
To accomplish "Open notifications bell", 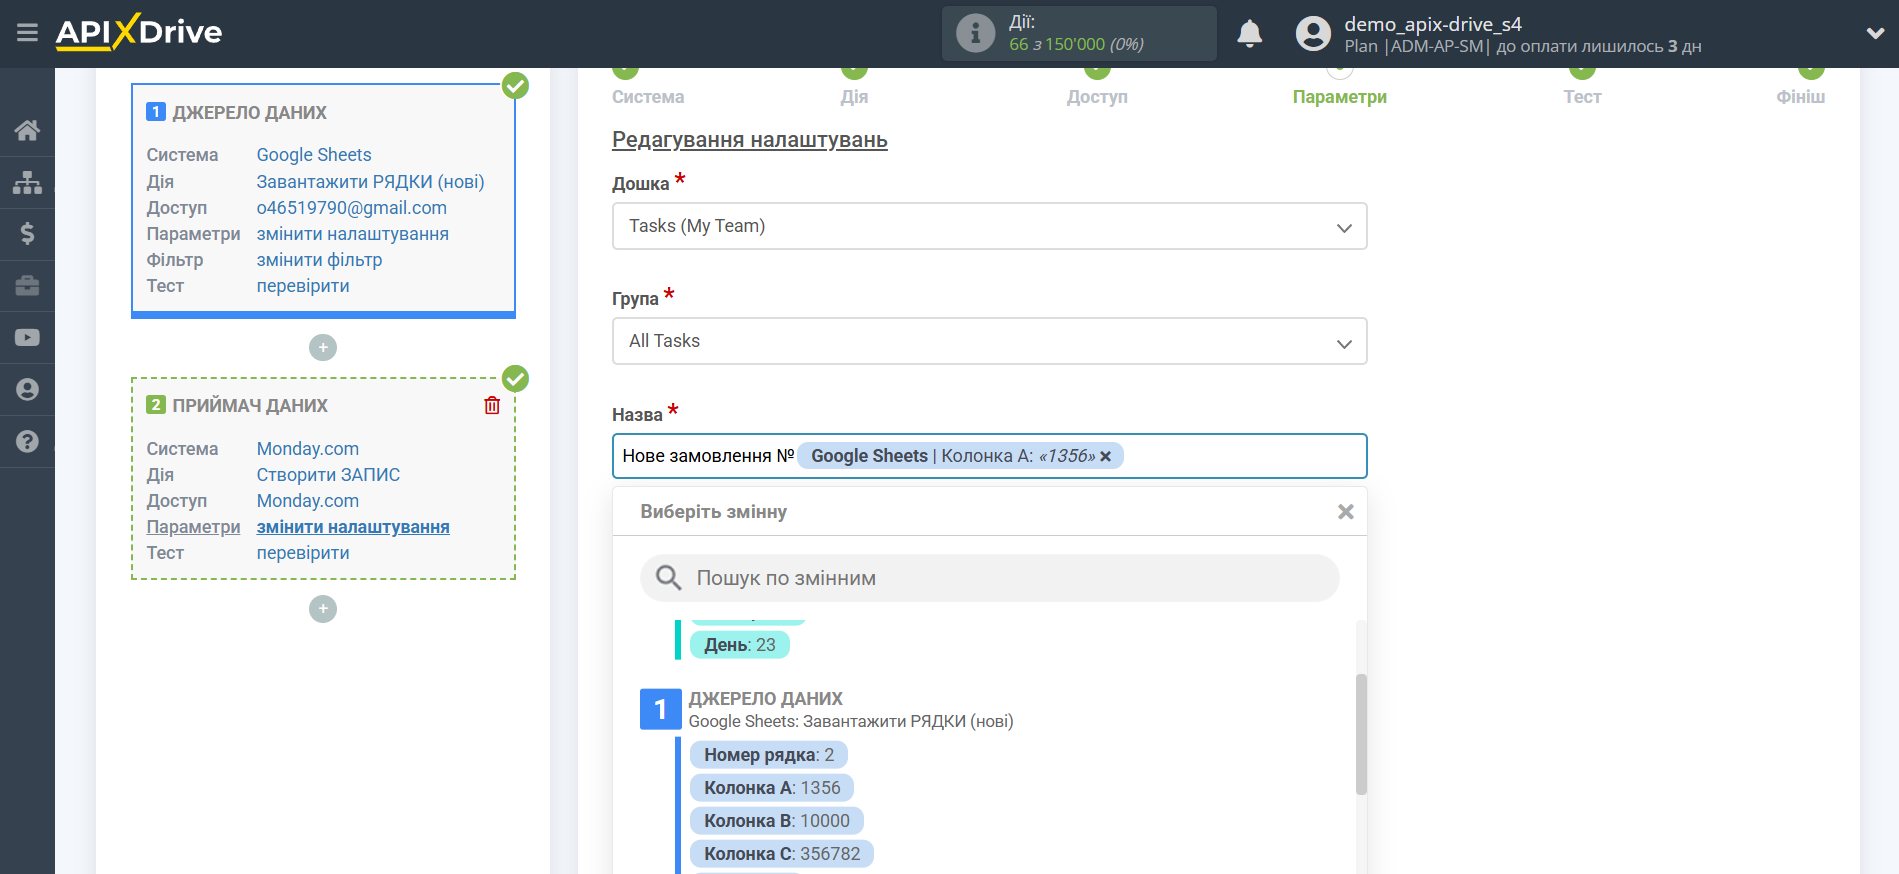I will (1249, 34).
